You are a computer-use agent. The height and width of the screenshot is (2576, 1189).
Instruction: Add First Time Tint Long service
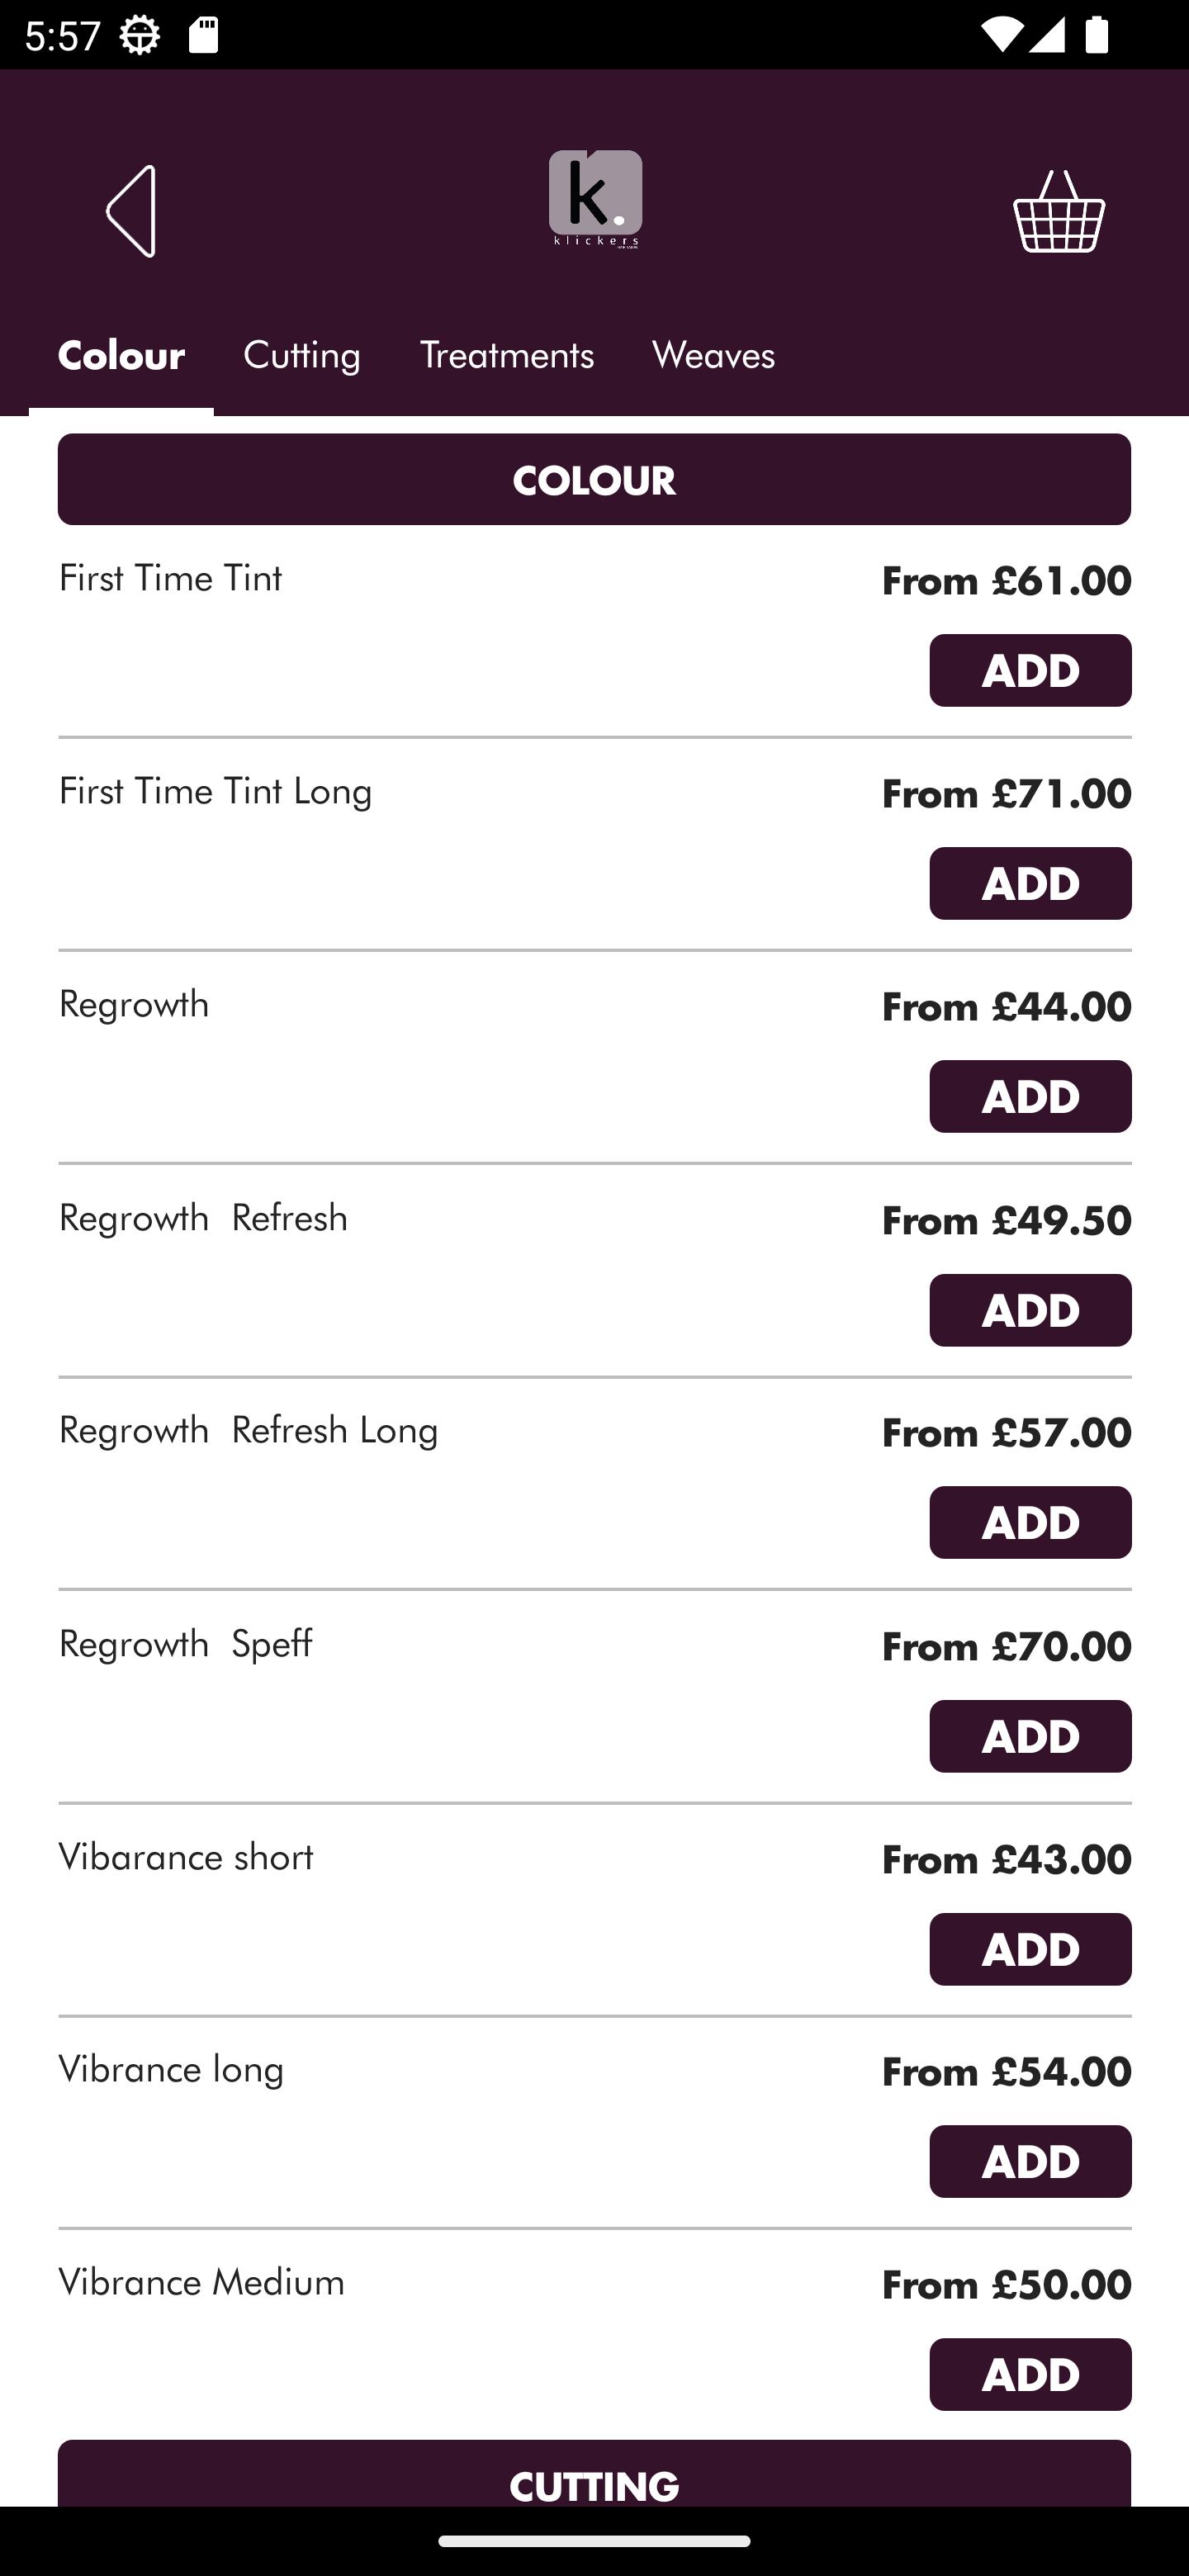point(1030,883)
